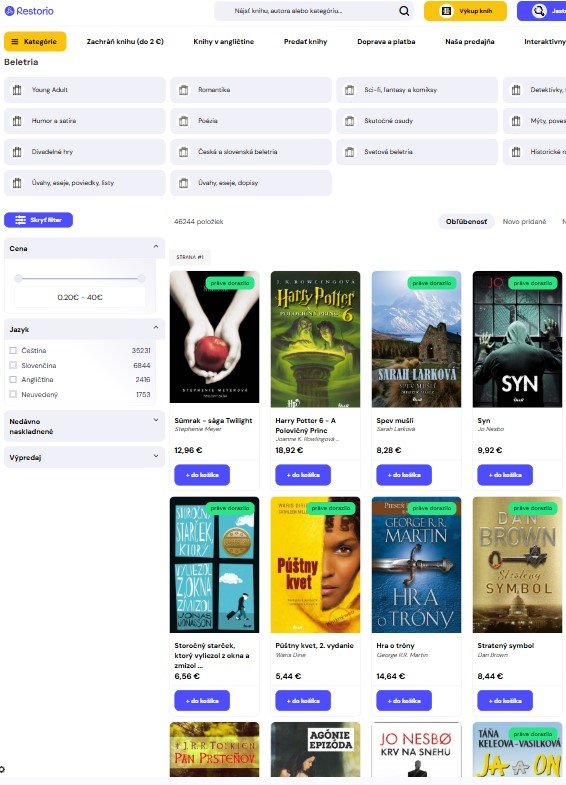
Task: Click the Historické romány category icon
Action: 516,152
